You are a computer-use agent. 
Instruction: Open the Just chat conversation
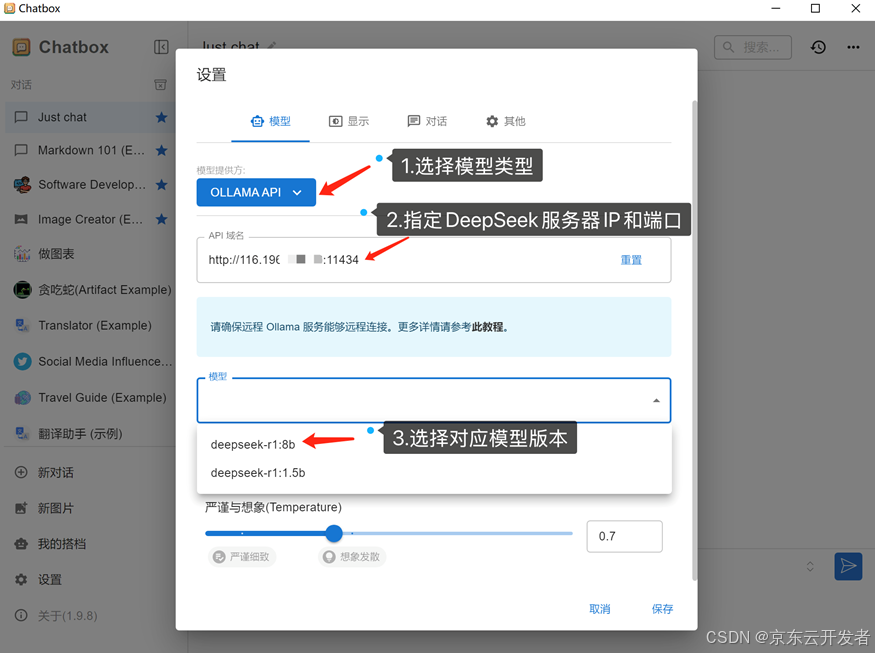coord(89,117)
